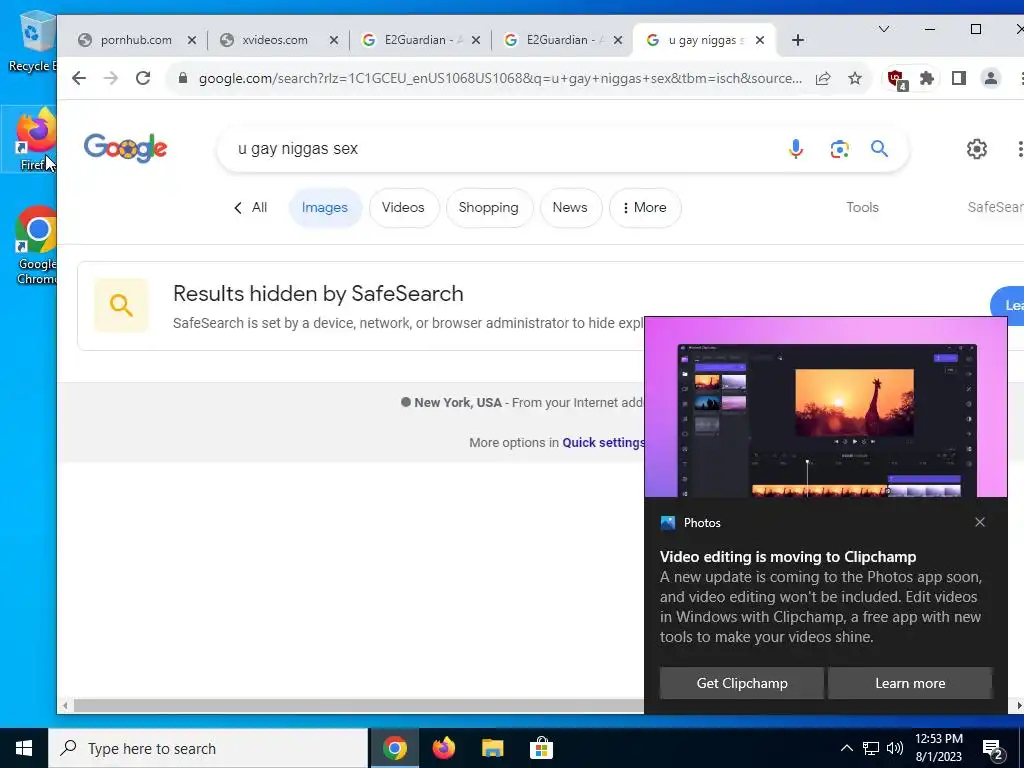The width and height of the screenshot is (1024, 768).
Task: Start voice search with the microphone icon
Action: [795, 149]
